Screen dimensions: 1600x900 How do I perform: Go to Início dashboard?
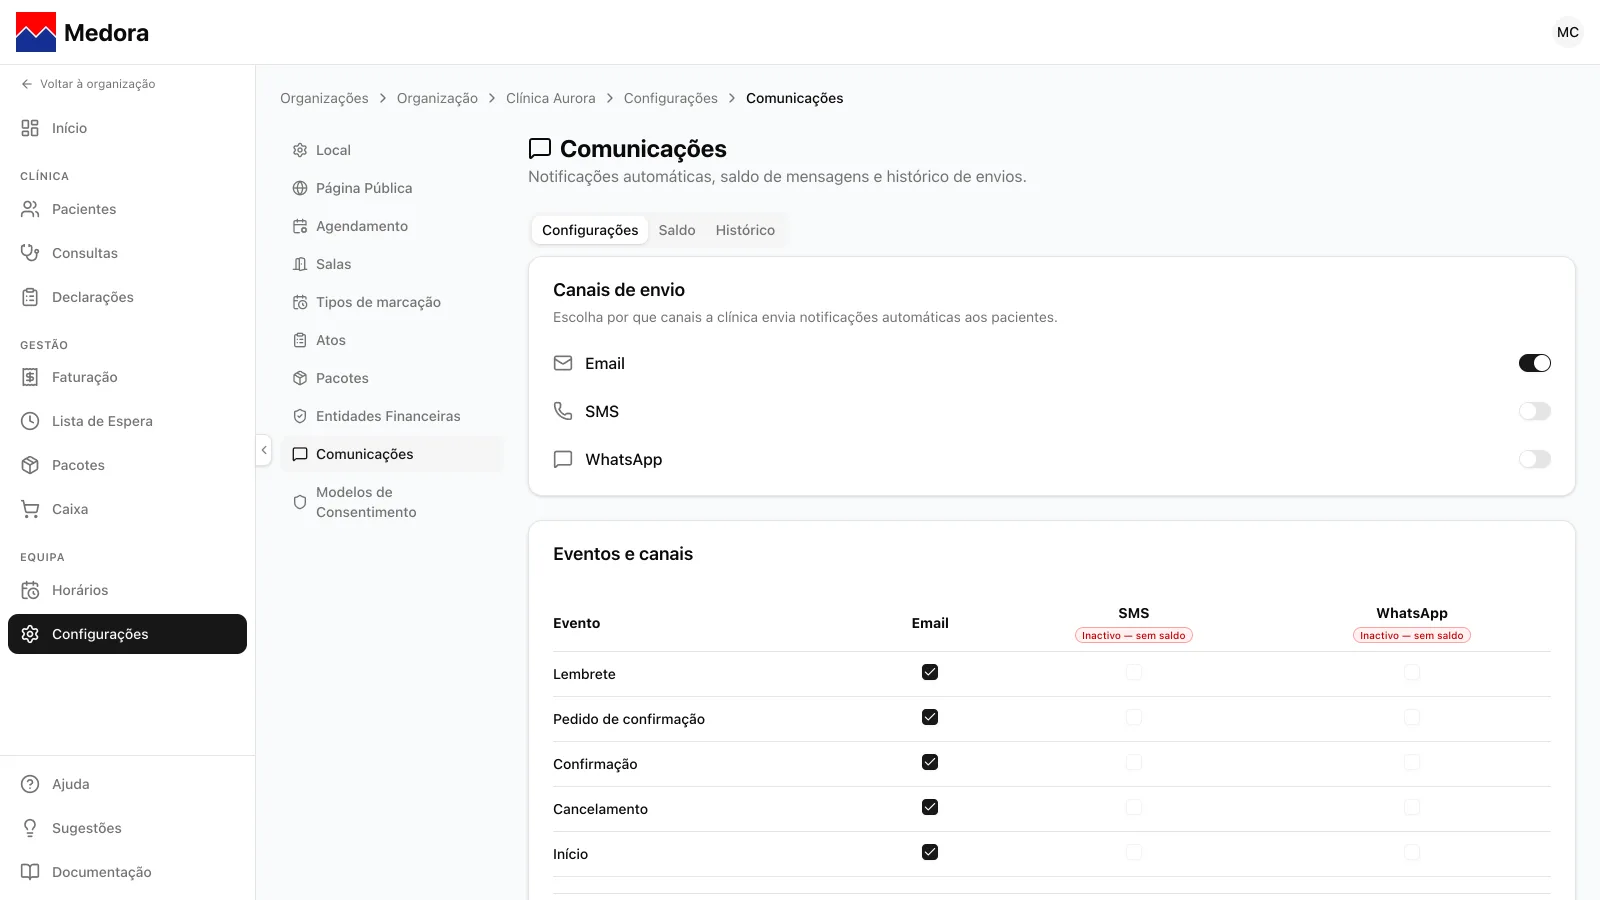tap(127, 128)
